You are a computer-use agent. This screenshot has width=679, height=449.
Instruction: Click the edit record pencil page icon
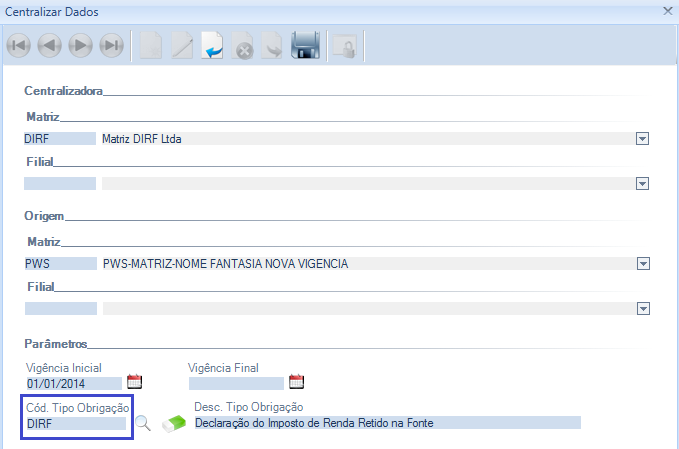point(182,45)
